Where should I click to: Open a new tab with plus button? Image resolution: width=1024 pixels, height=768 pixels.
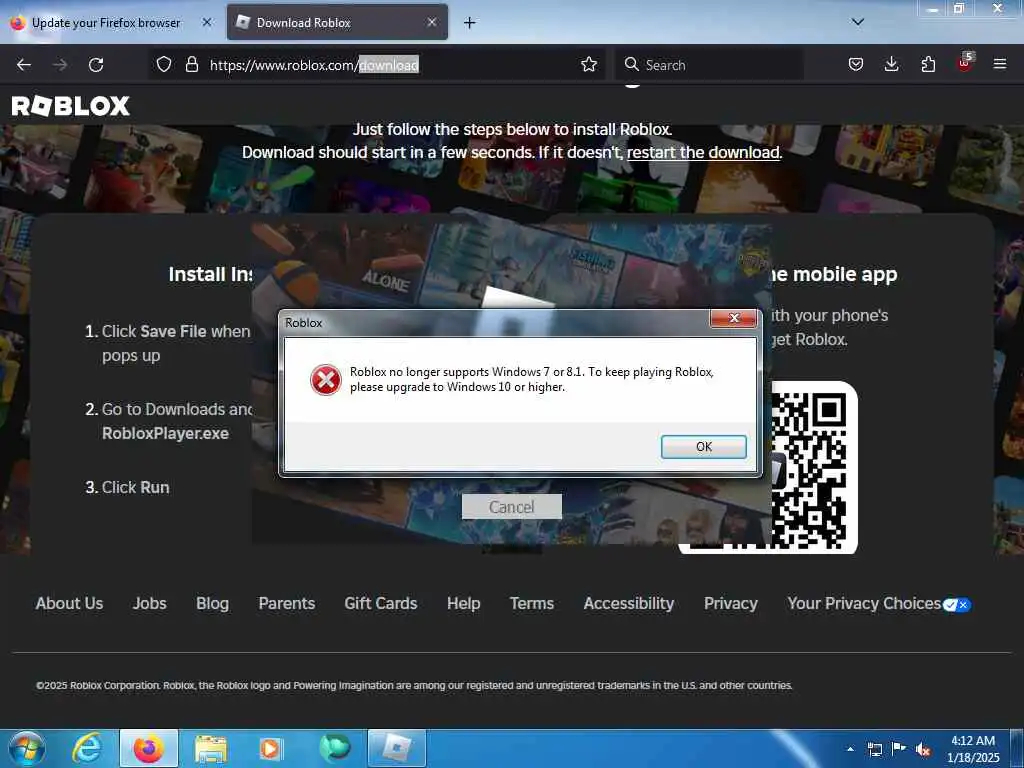[x=469, y=23]
